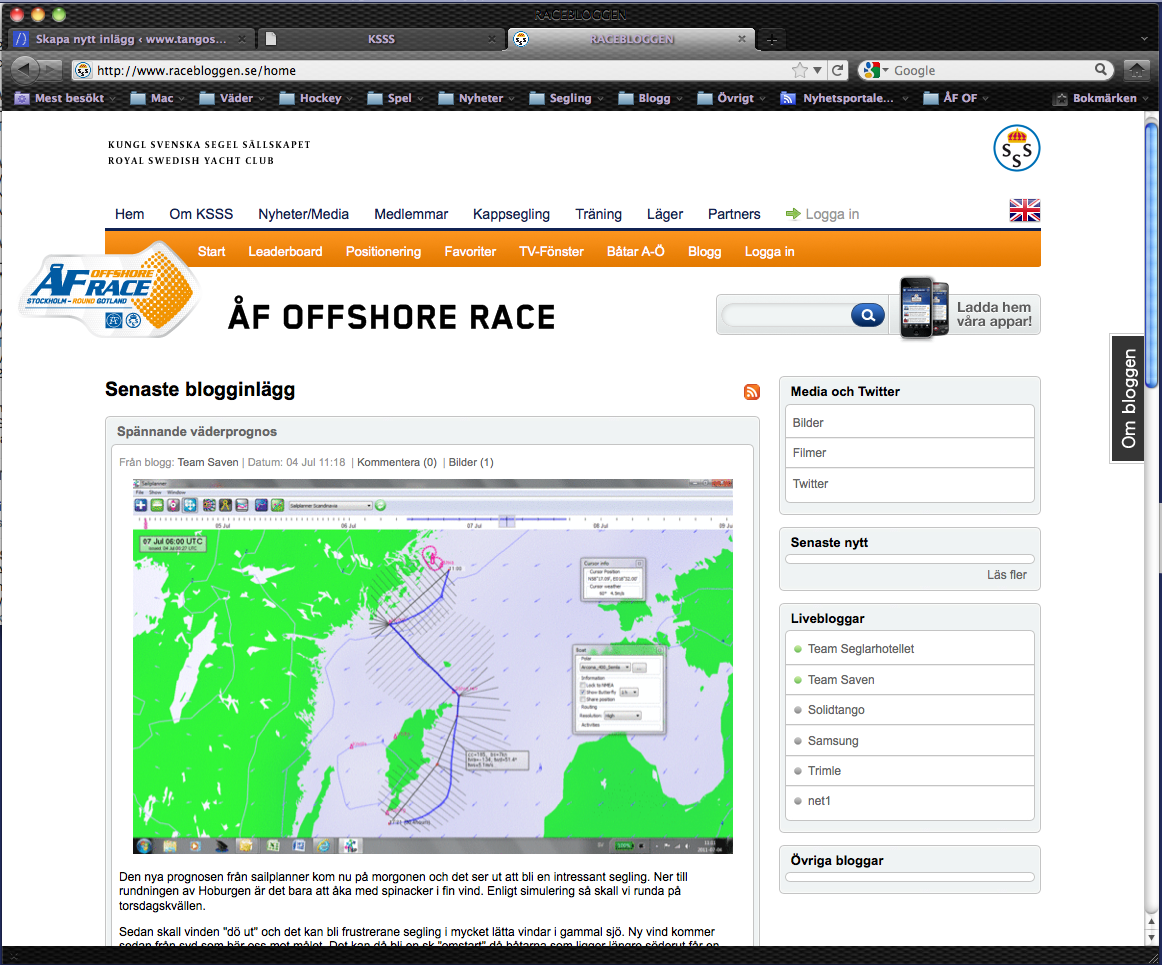The height and width of the screenshot is (965, 1162).
Task: Close the KSSS tab
Action: [492, 39]
